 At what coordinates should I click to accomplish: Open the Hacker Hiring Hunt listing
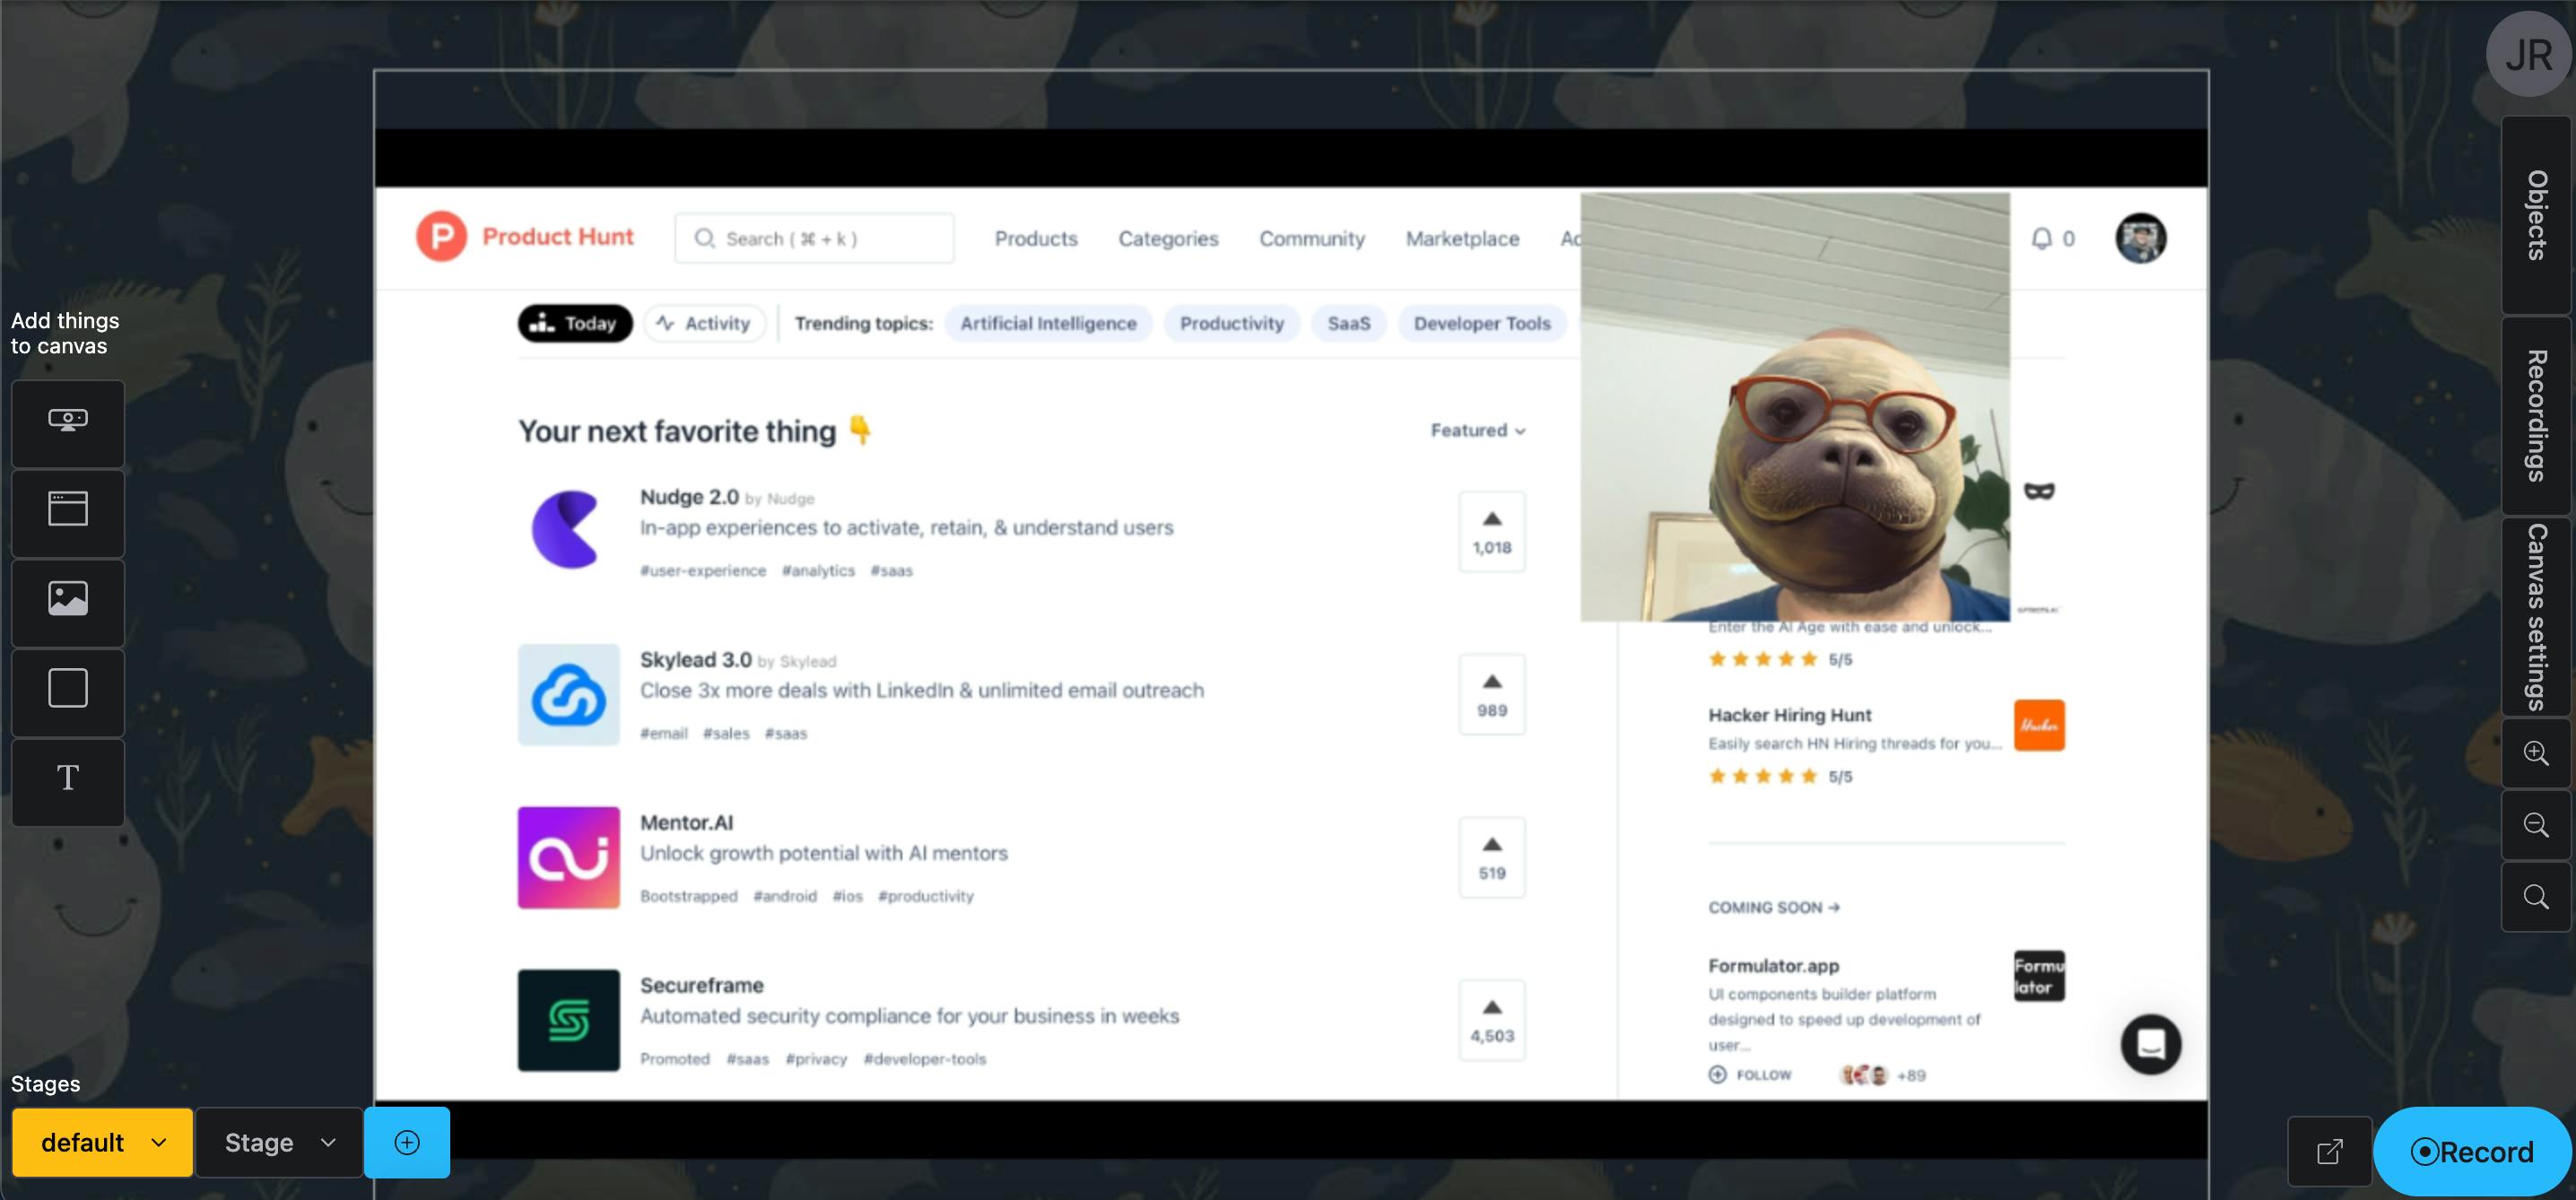pos(1789,715)
